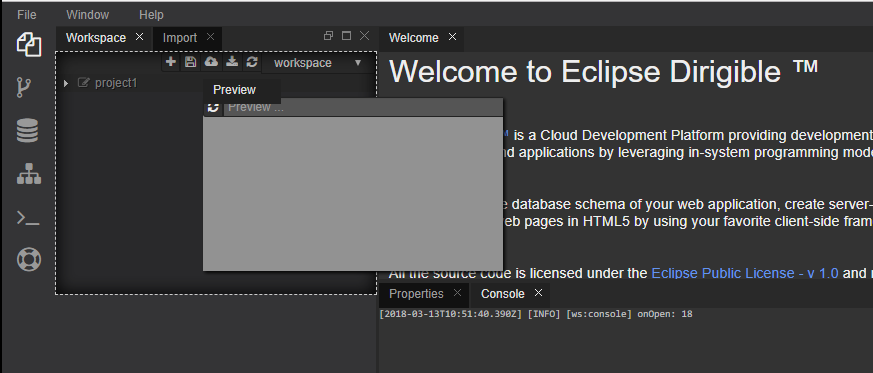Open the Eclipse Public License link
The image size is (873, 373).
click(744, 273)
